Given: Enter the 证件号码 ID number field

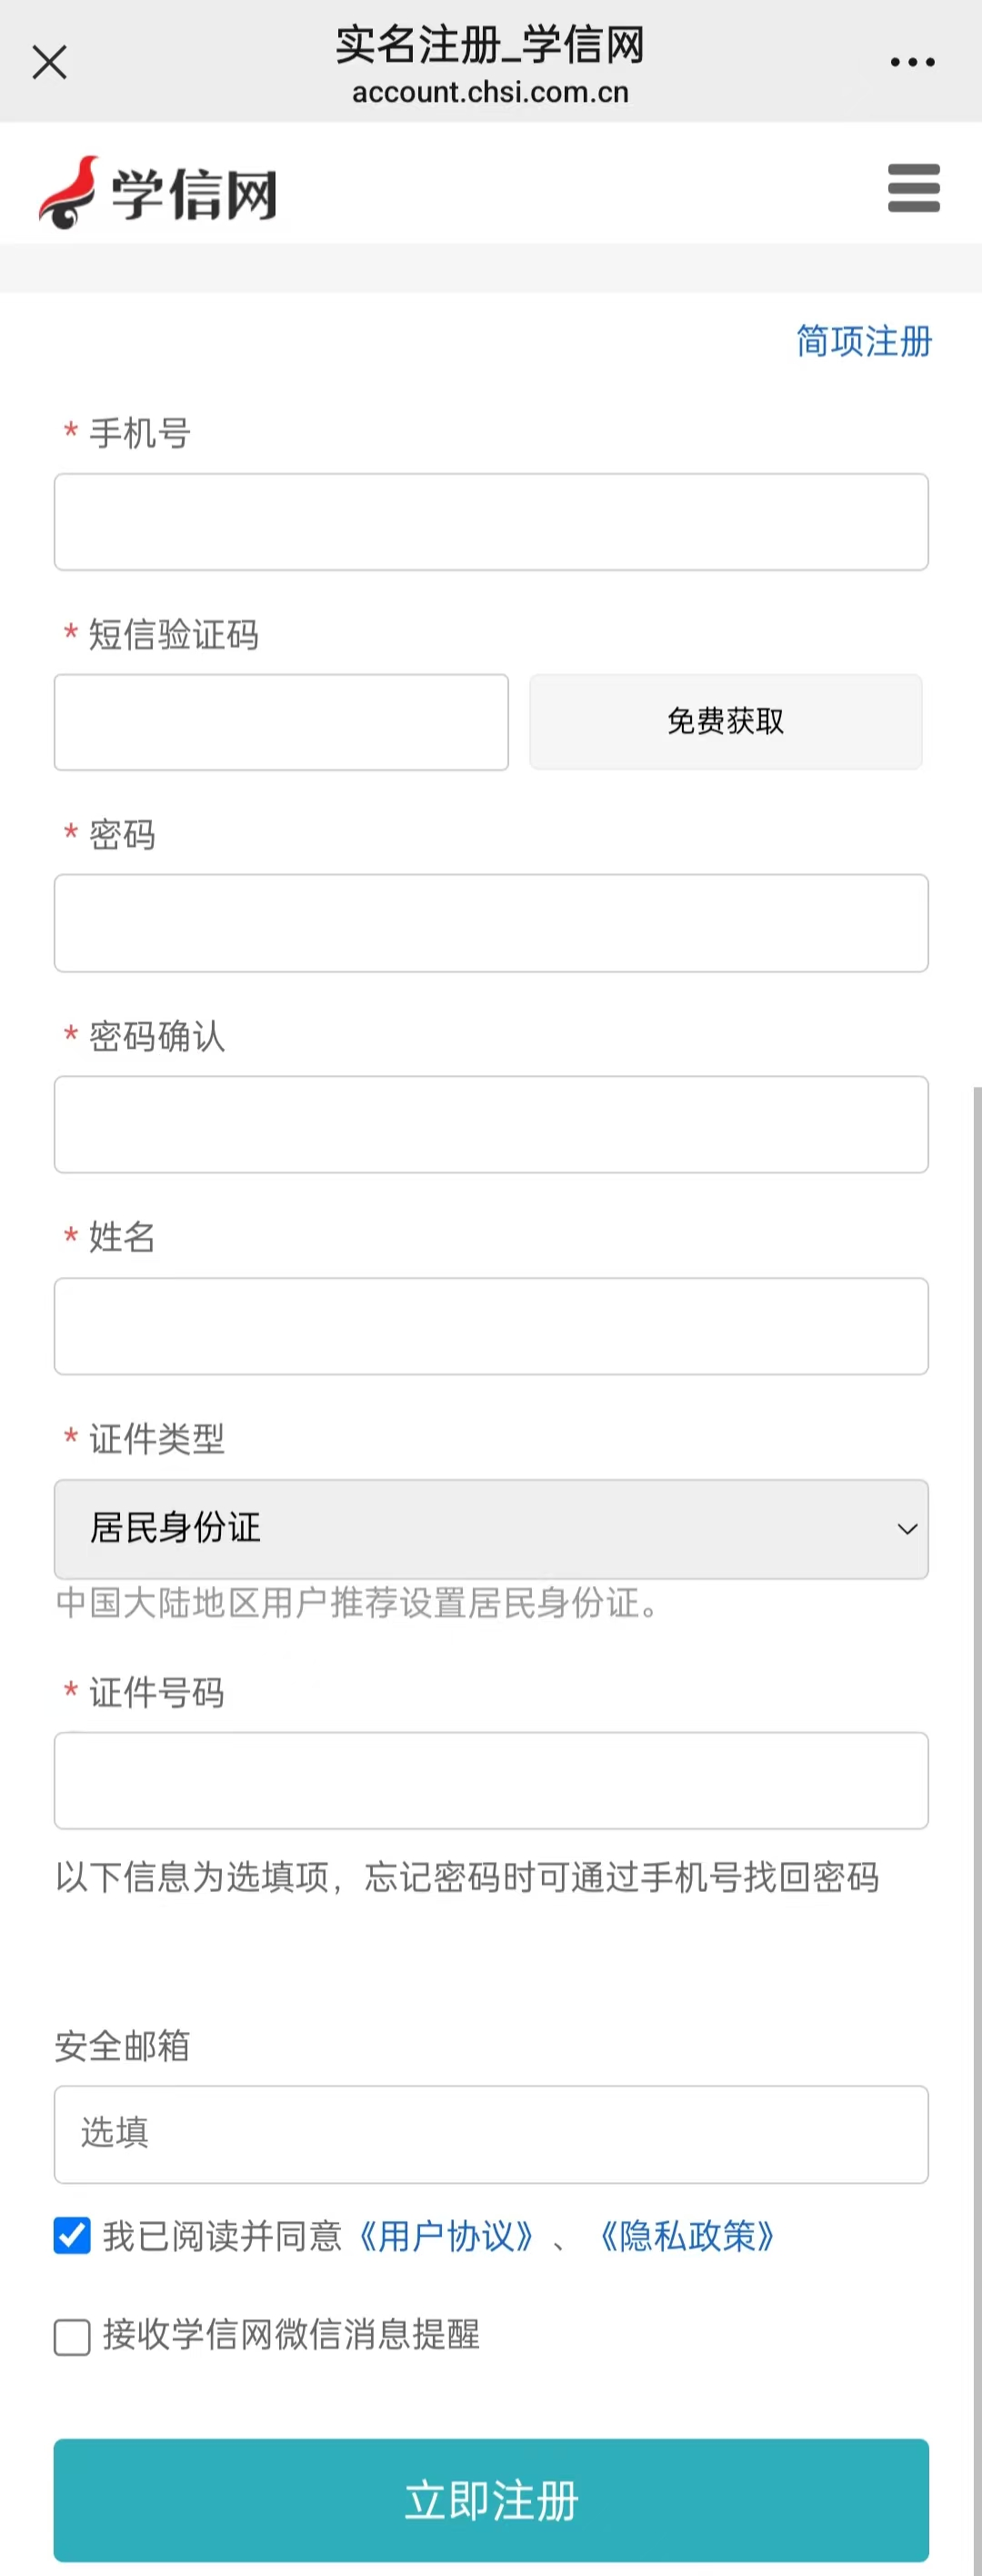Looking at the screenshot, I should coord(491,1781).
